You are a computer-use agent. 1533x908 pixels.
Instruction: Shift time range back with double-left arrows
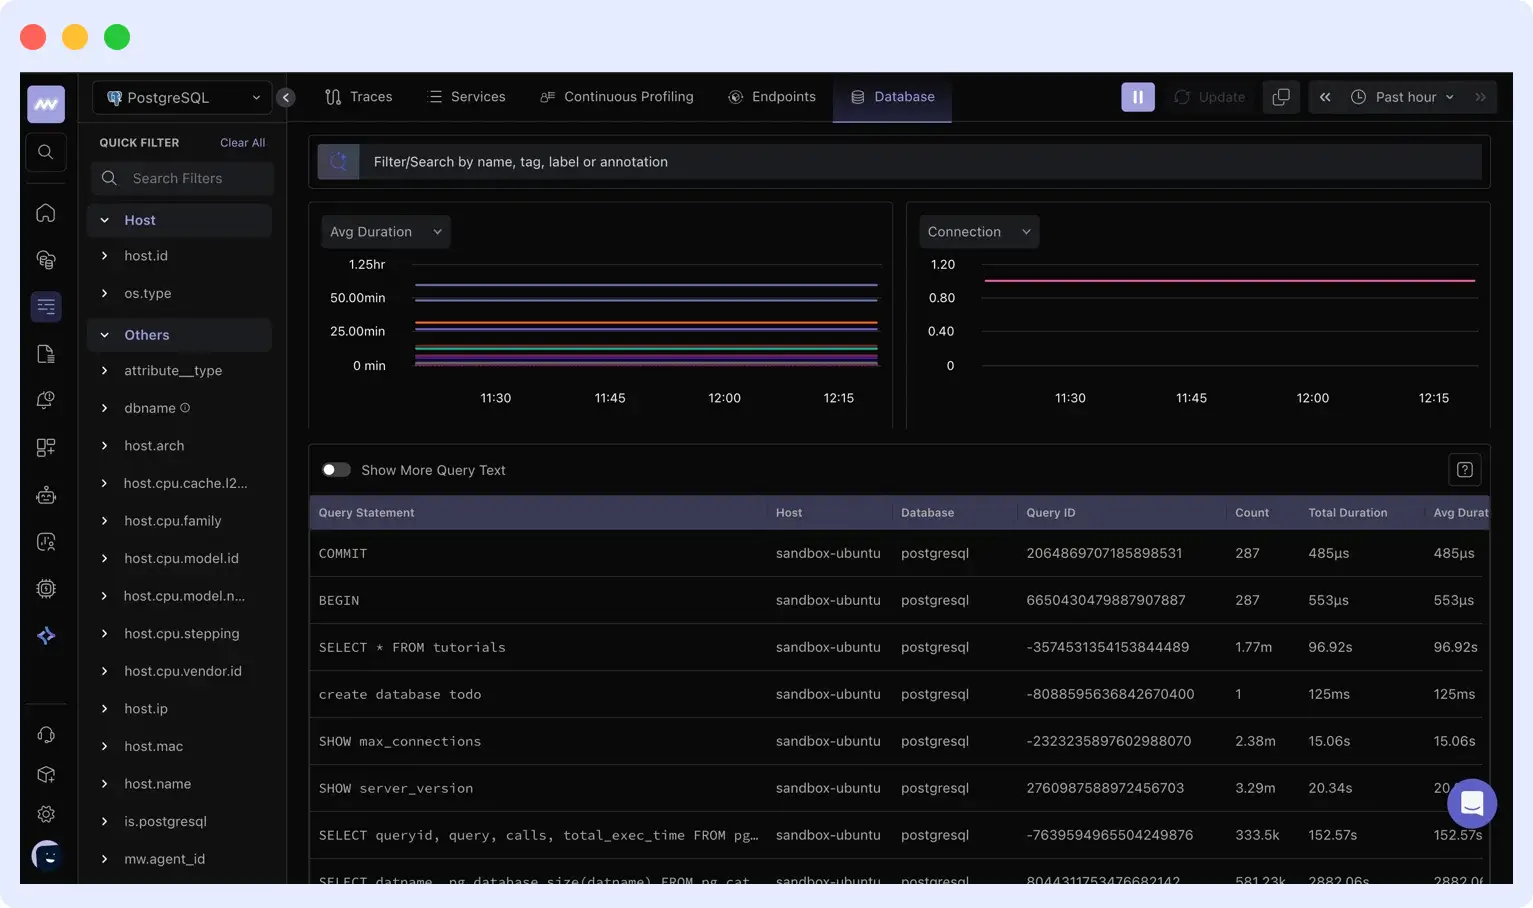(1325, 97)
